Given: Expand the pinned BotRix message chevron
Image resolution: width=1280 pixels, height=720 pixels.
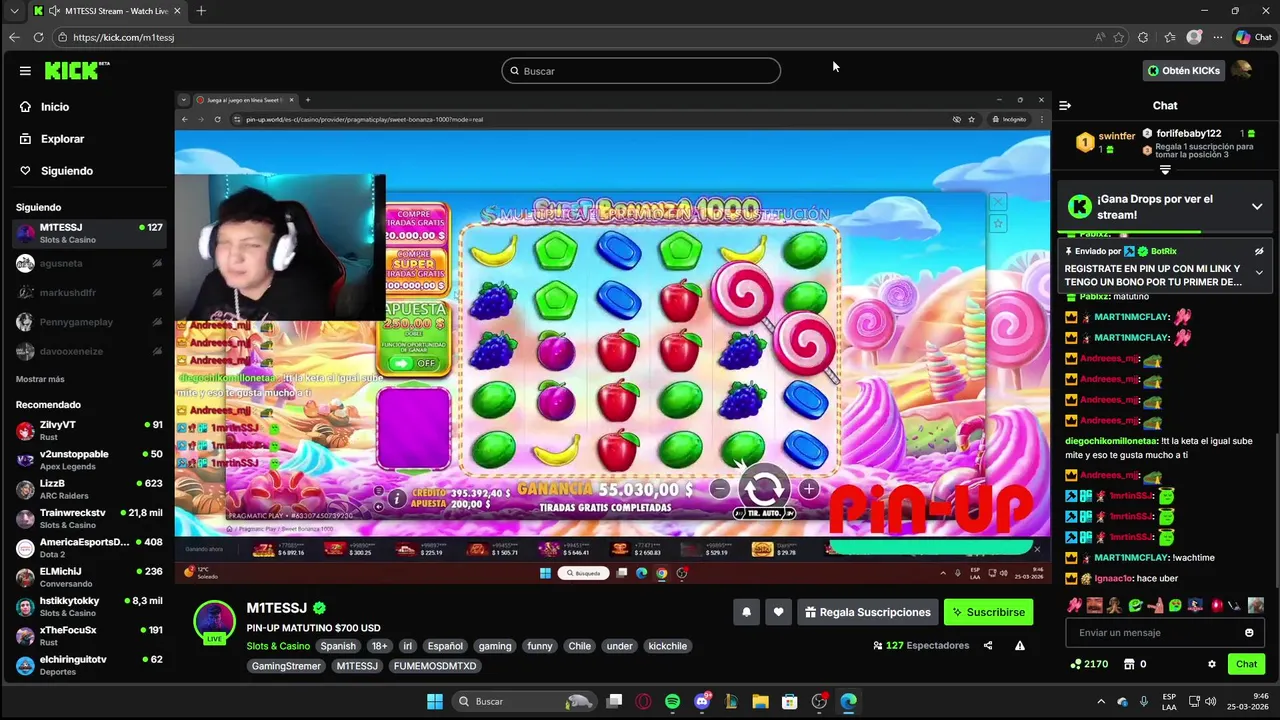Looking at the screenshot, I should (x=1259, y=273).
